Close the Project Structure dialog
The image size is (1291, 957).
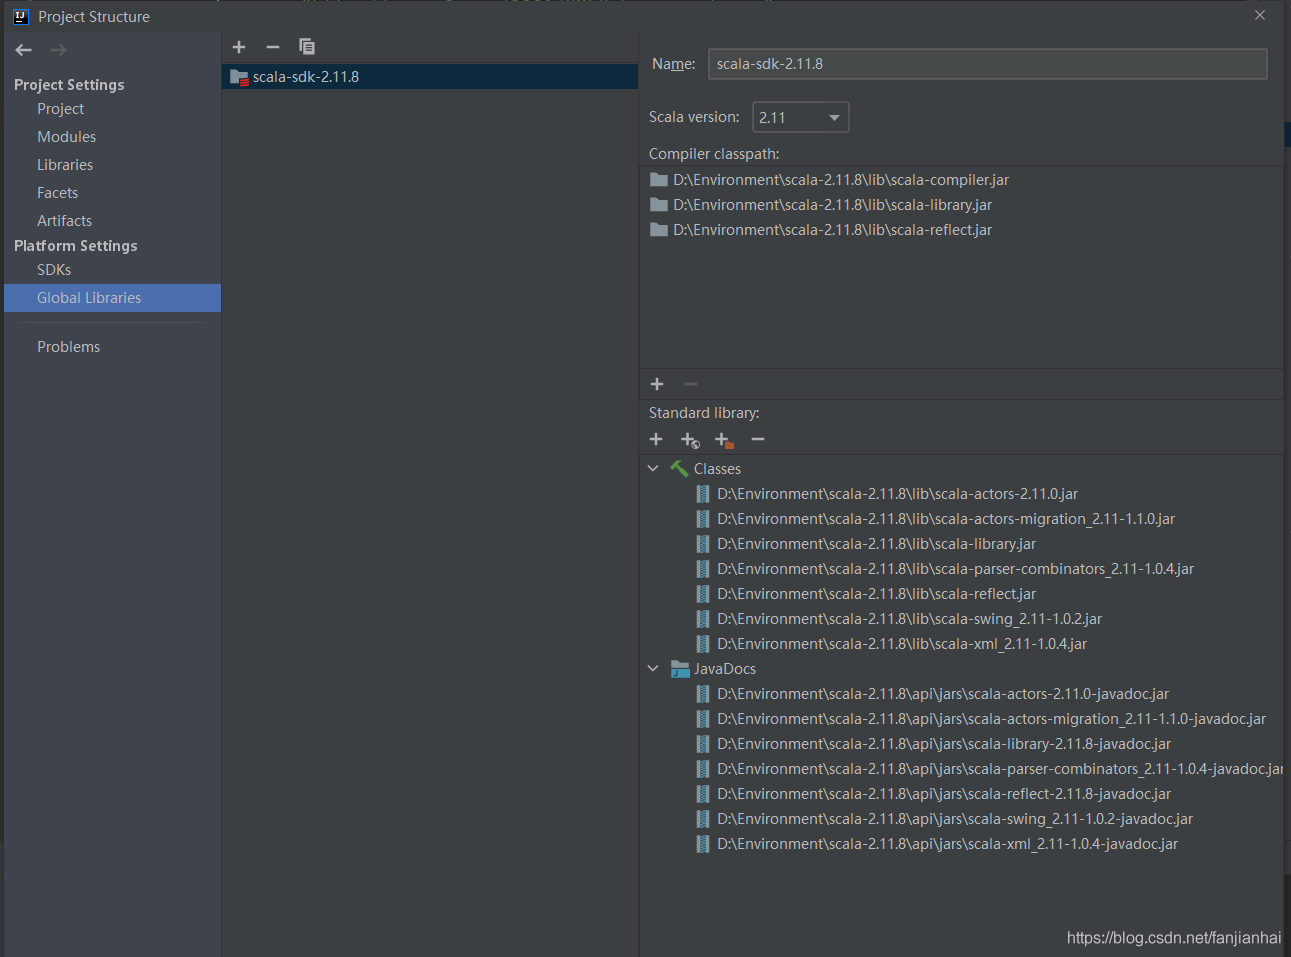tap(1260, 15)
